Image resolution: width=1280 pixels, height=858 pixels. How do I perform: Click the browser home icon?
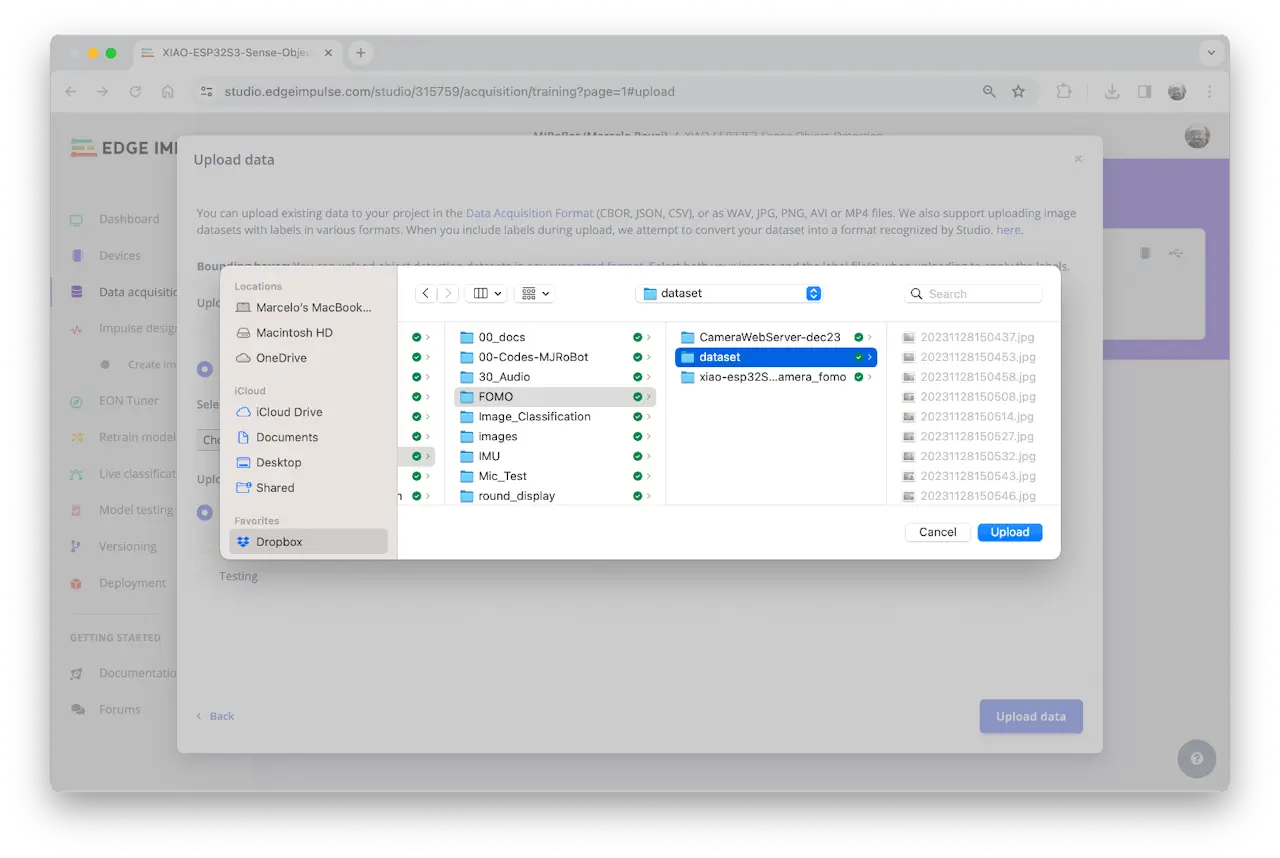[168, 91]
